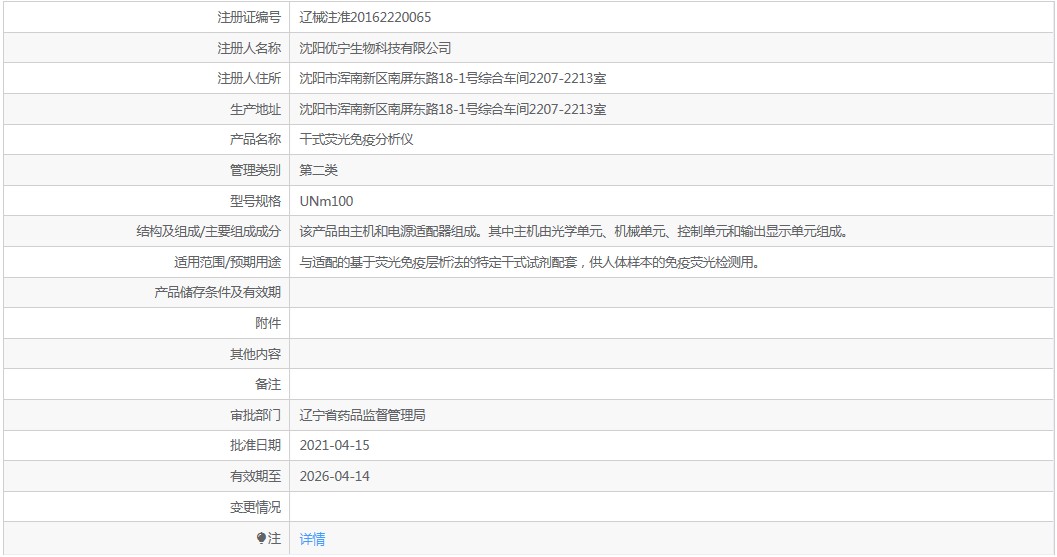Select model specification UNm100
The image size is (1057, 557).
click(326, 201)
